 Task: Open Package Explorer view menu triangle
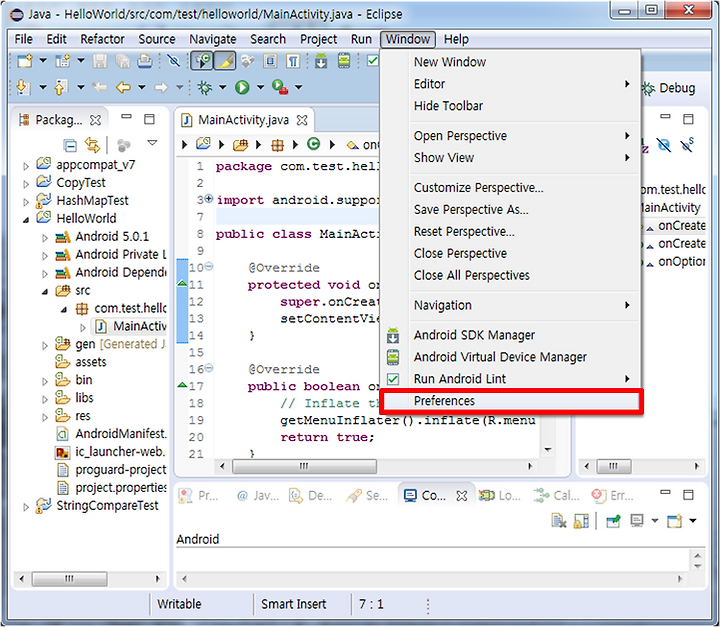tap(152, 143)
